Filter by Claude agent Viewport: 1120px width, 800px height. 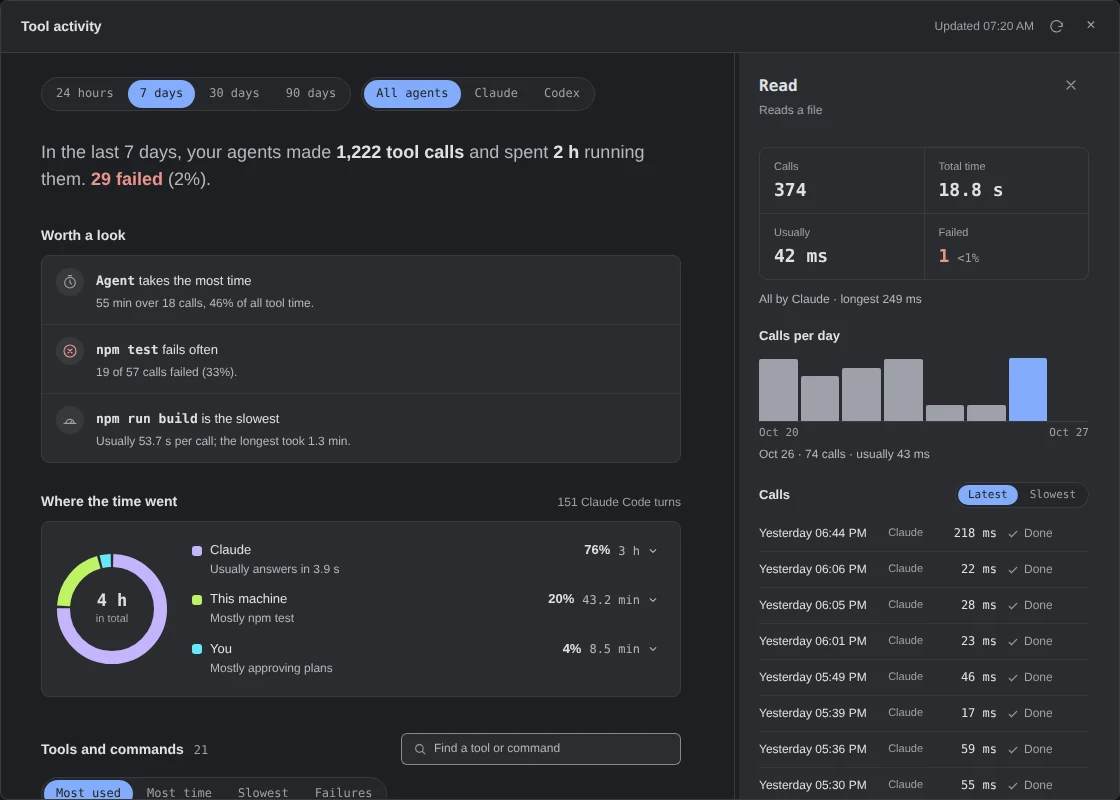tap(496, 94)
